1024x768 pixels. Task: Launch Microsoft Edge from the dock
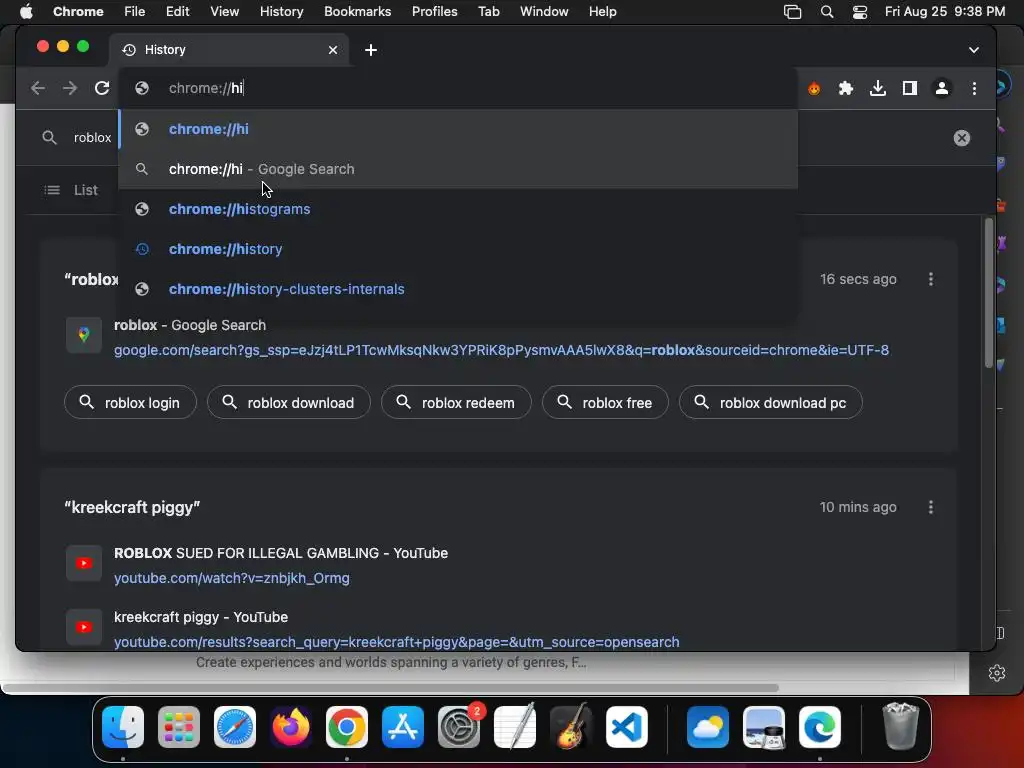coord(820,727)
